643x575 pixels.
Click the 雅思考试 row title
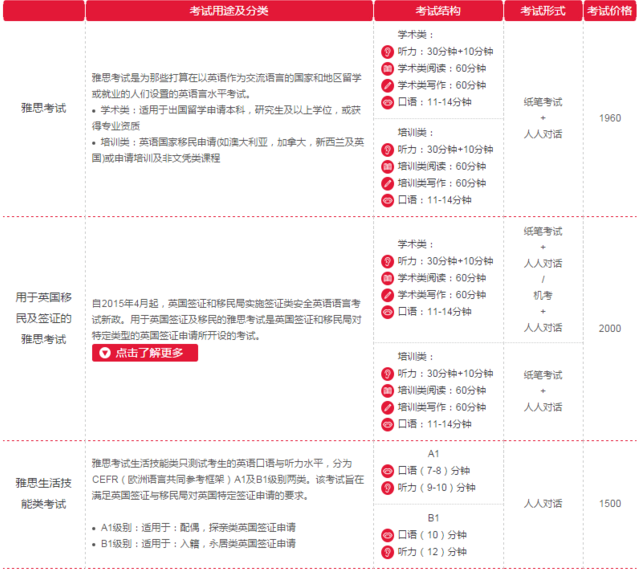tap(43, 108)
